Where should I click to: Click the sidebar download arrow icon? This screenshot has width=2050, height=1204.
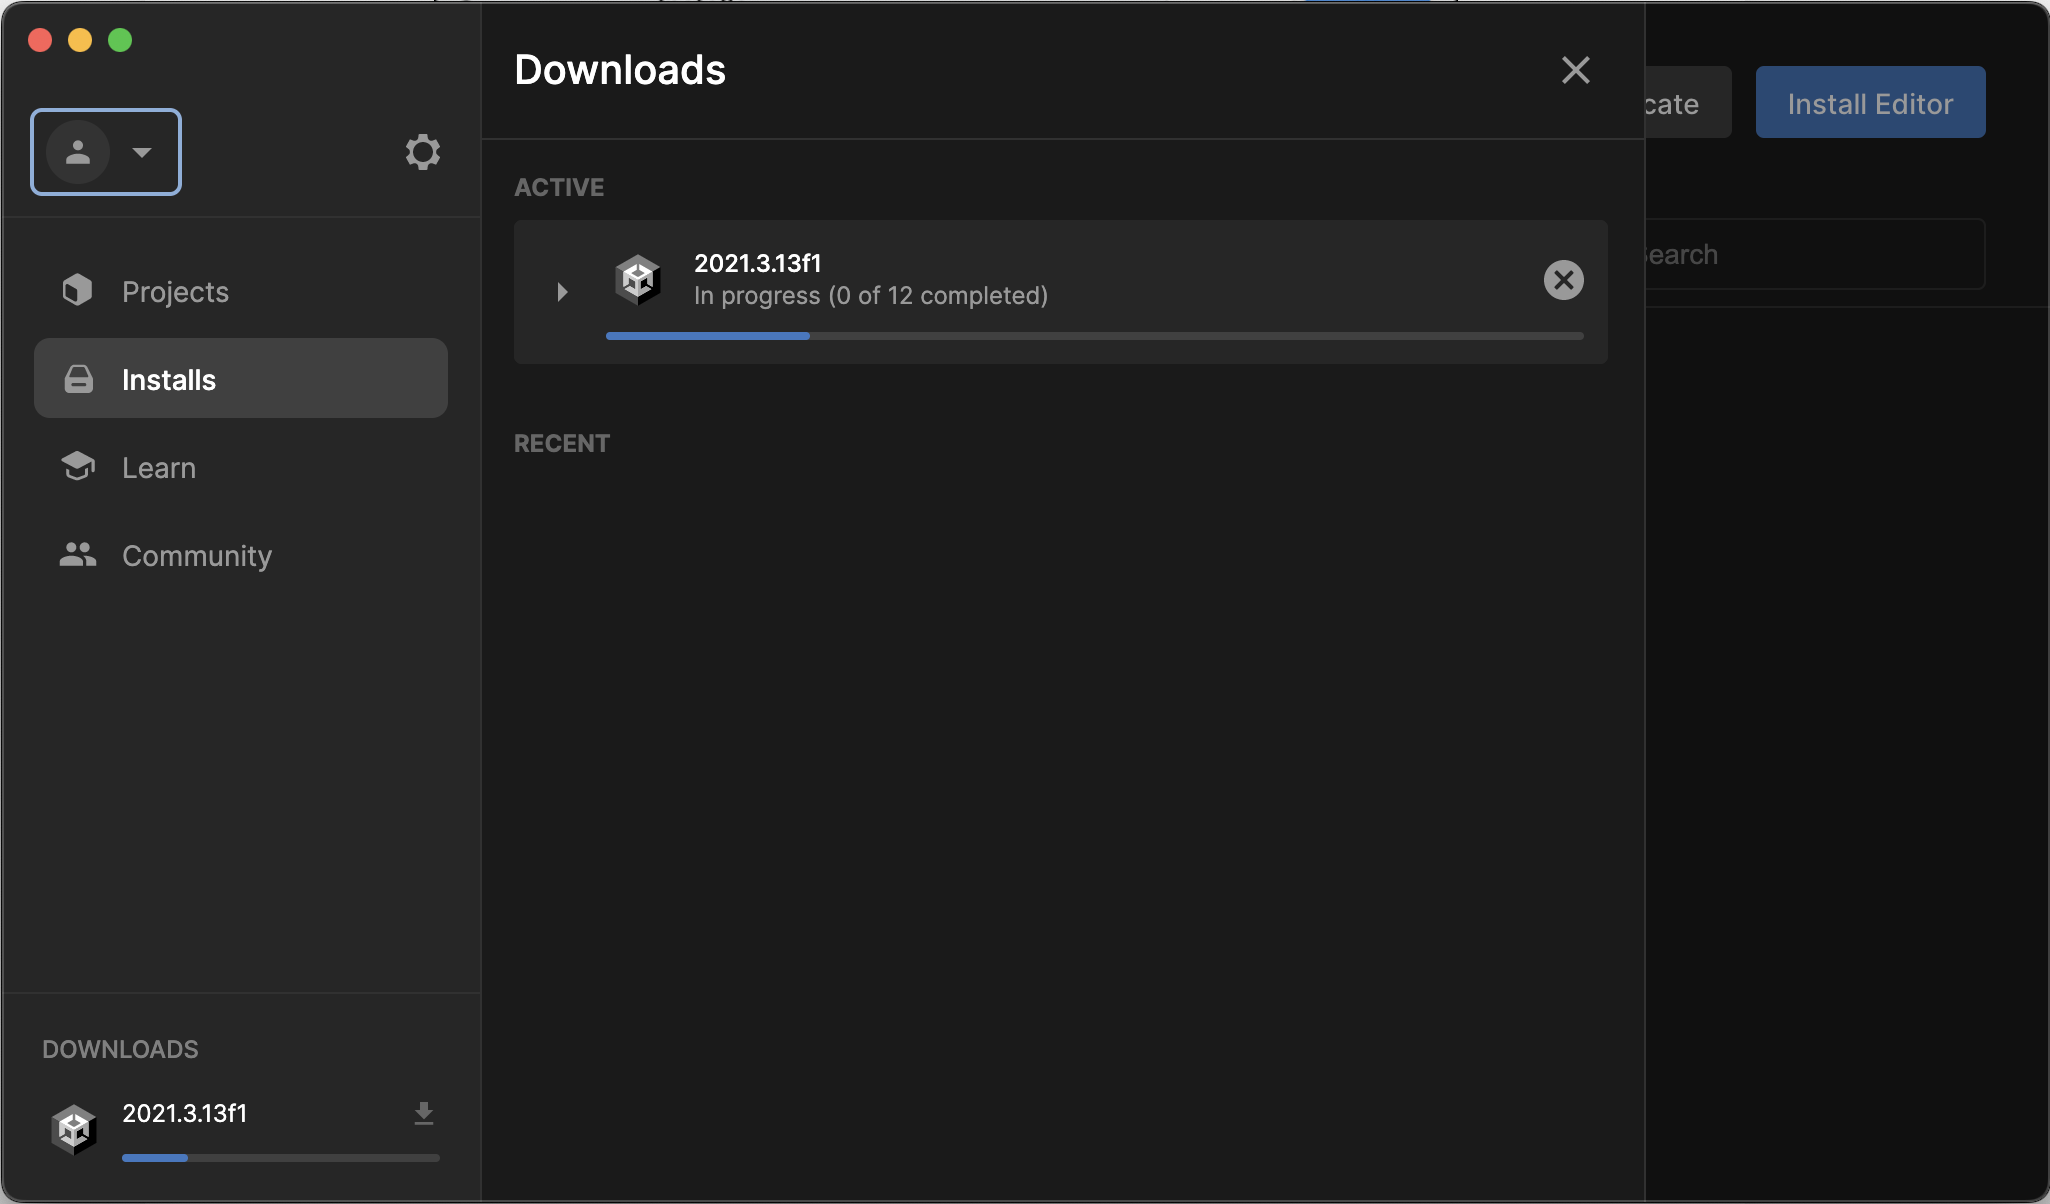pyautogui.click(x=424, y=1113)
